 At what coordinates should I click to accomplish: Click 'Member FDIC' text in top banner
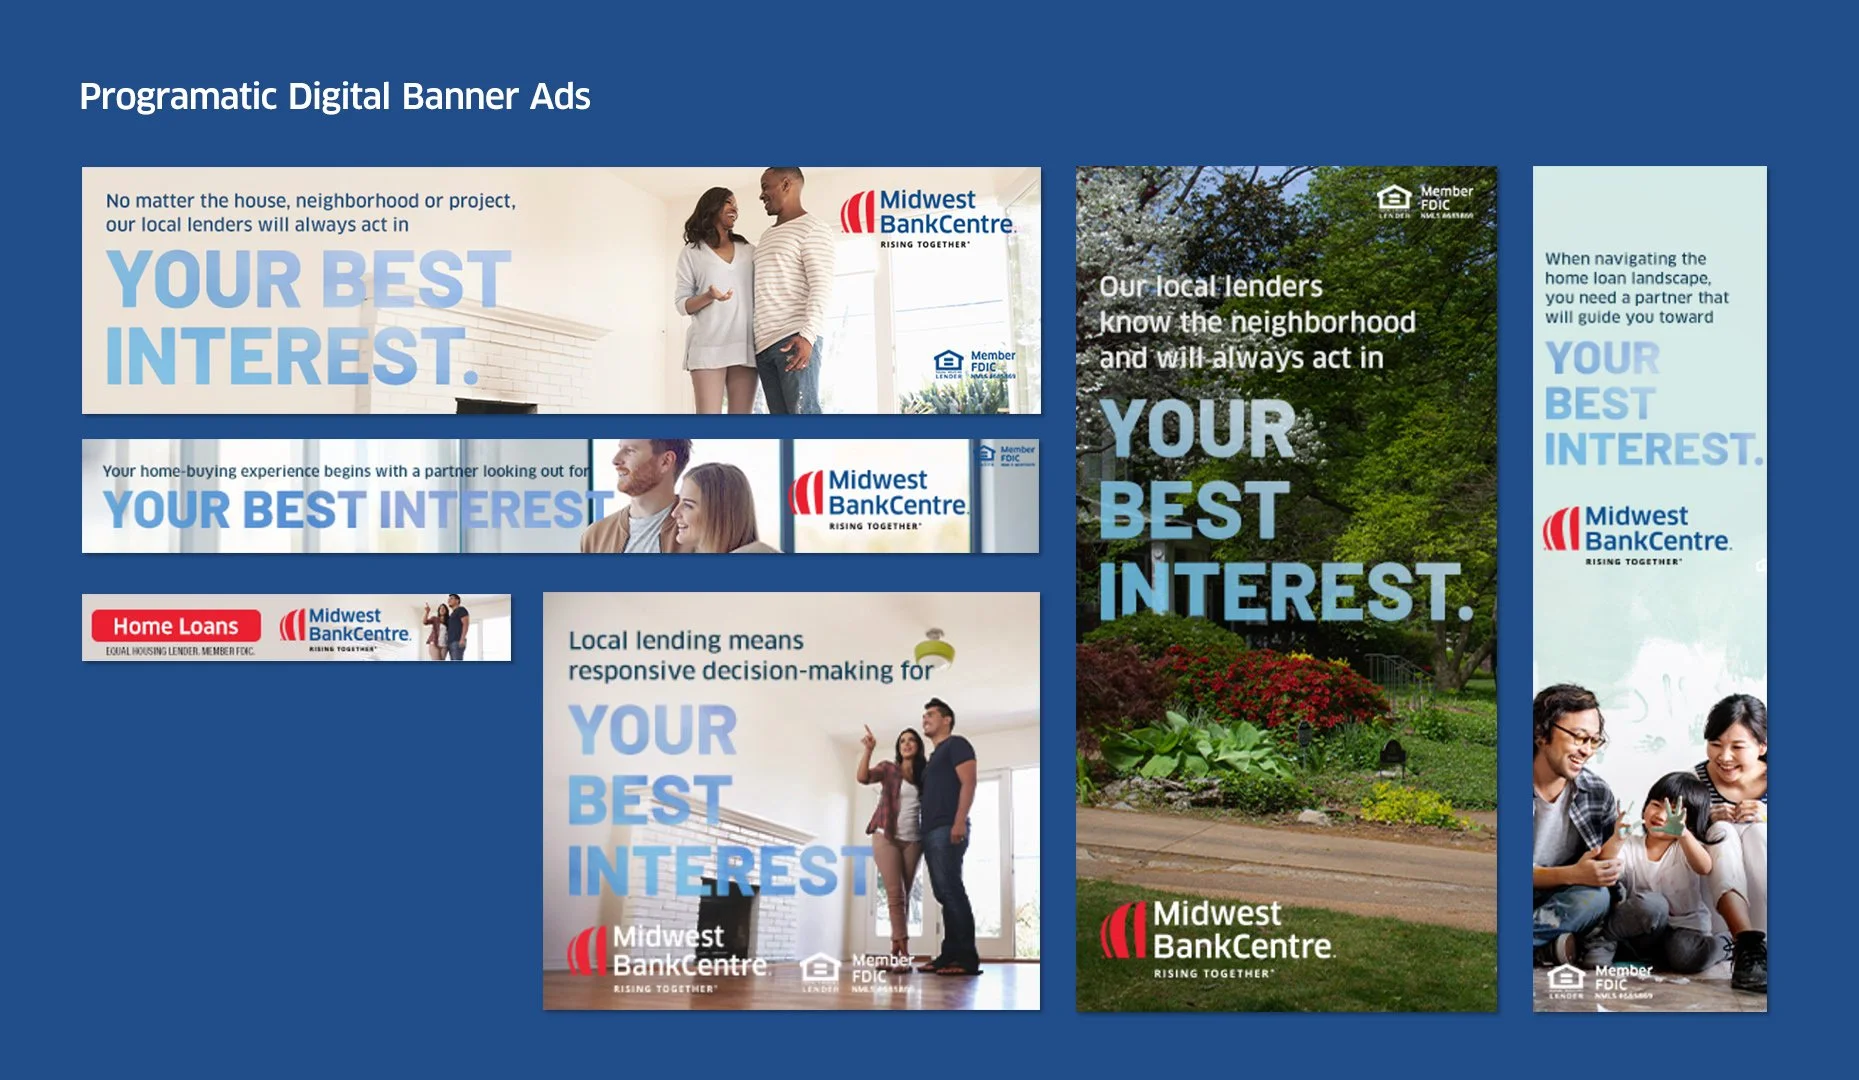(992, 362)
